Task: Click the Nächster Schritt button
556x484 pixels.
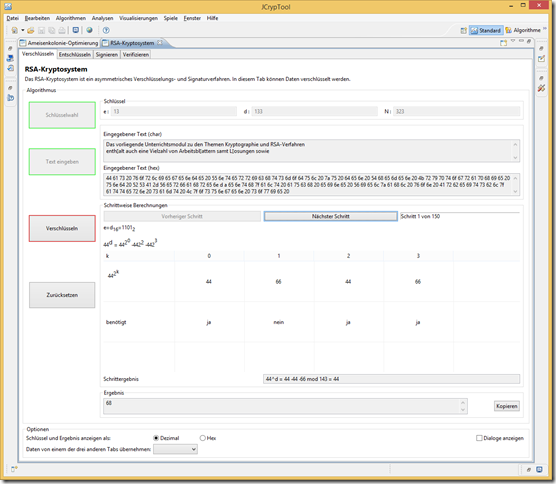Action: (x=330, y=216)
